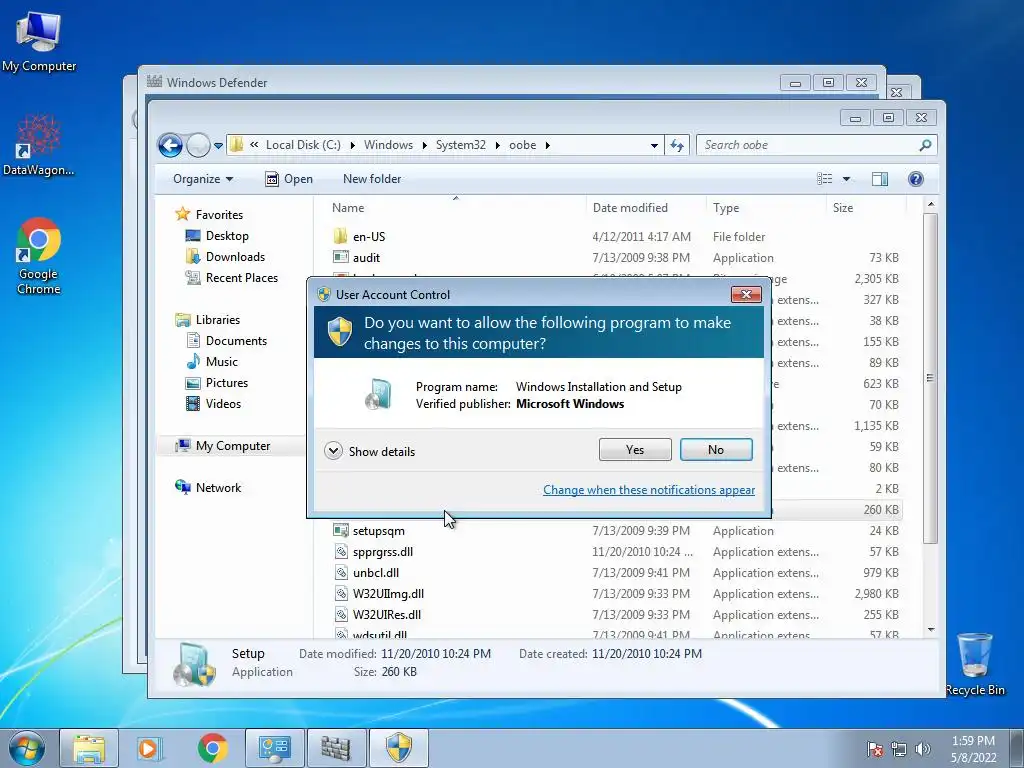Image resolution: width=1024 pixels, height=768 pixels.
Task: Click the Explorer forward arrow button
Action: tap(198, 145)
